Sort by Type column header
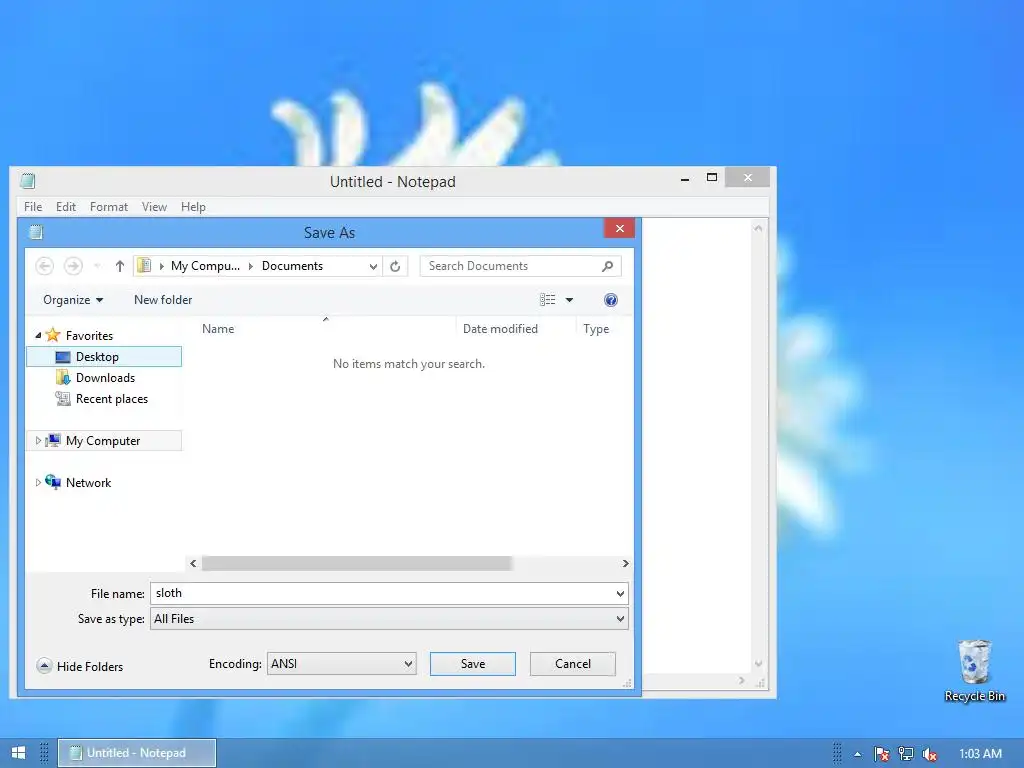 coord(596,328)
